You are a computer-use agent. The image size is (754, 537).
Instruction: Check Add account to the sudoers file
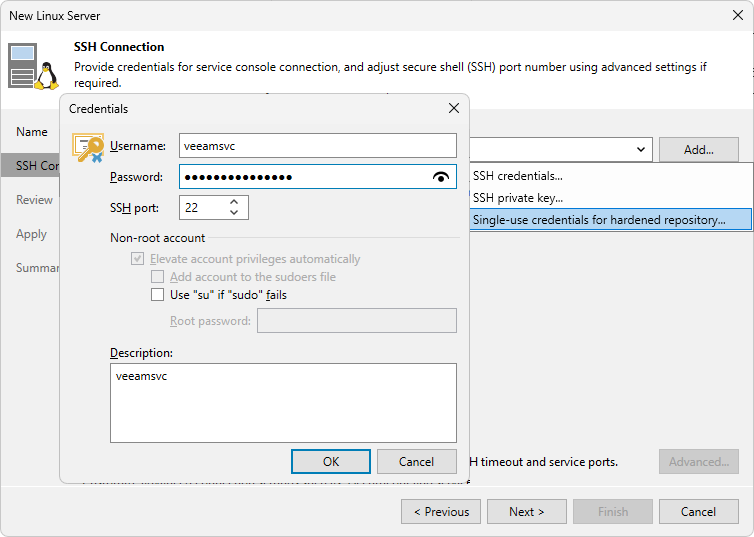pos(157,277)
